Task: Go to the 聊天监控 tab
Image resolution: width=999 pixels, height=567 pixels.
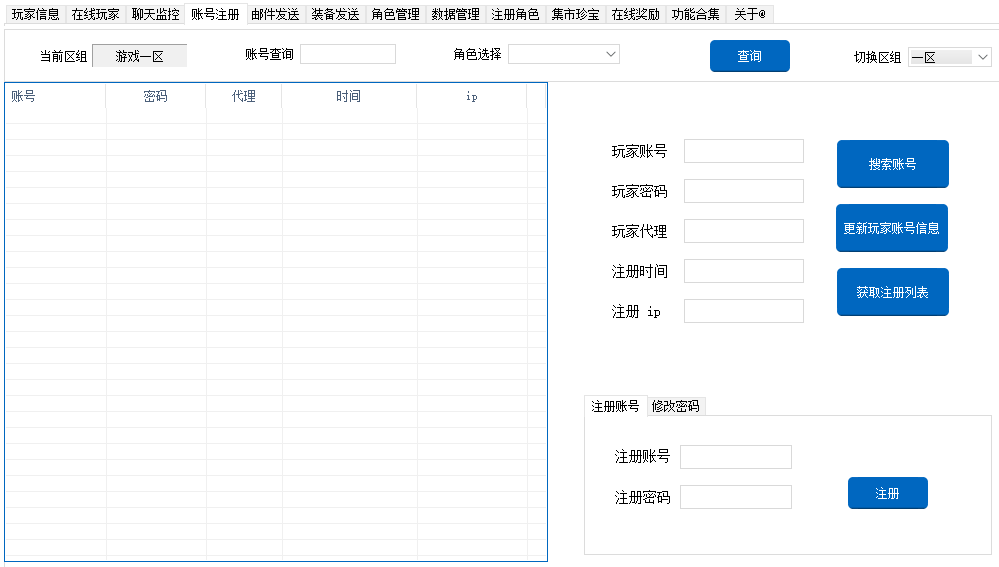Action: pos(155,14)
